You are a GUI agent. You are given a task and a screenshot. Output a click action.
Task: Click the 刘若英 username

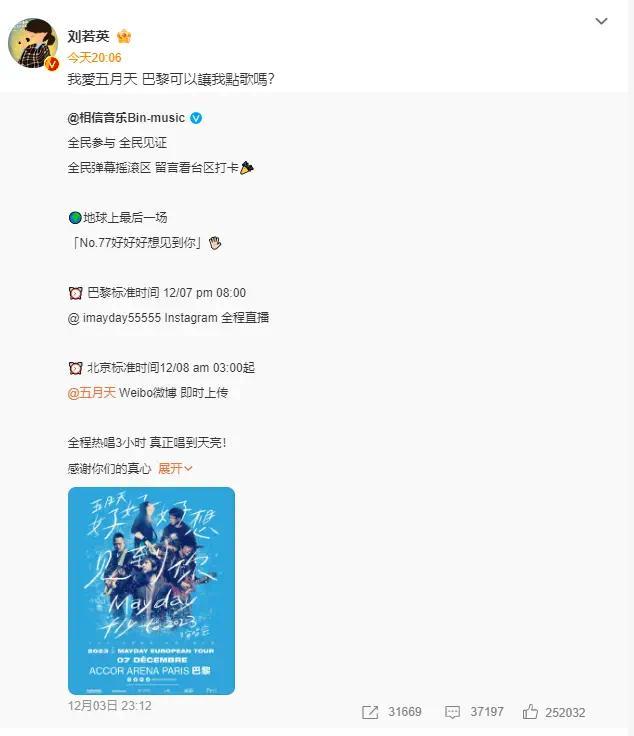coord(88,36)
